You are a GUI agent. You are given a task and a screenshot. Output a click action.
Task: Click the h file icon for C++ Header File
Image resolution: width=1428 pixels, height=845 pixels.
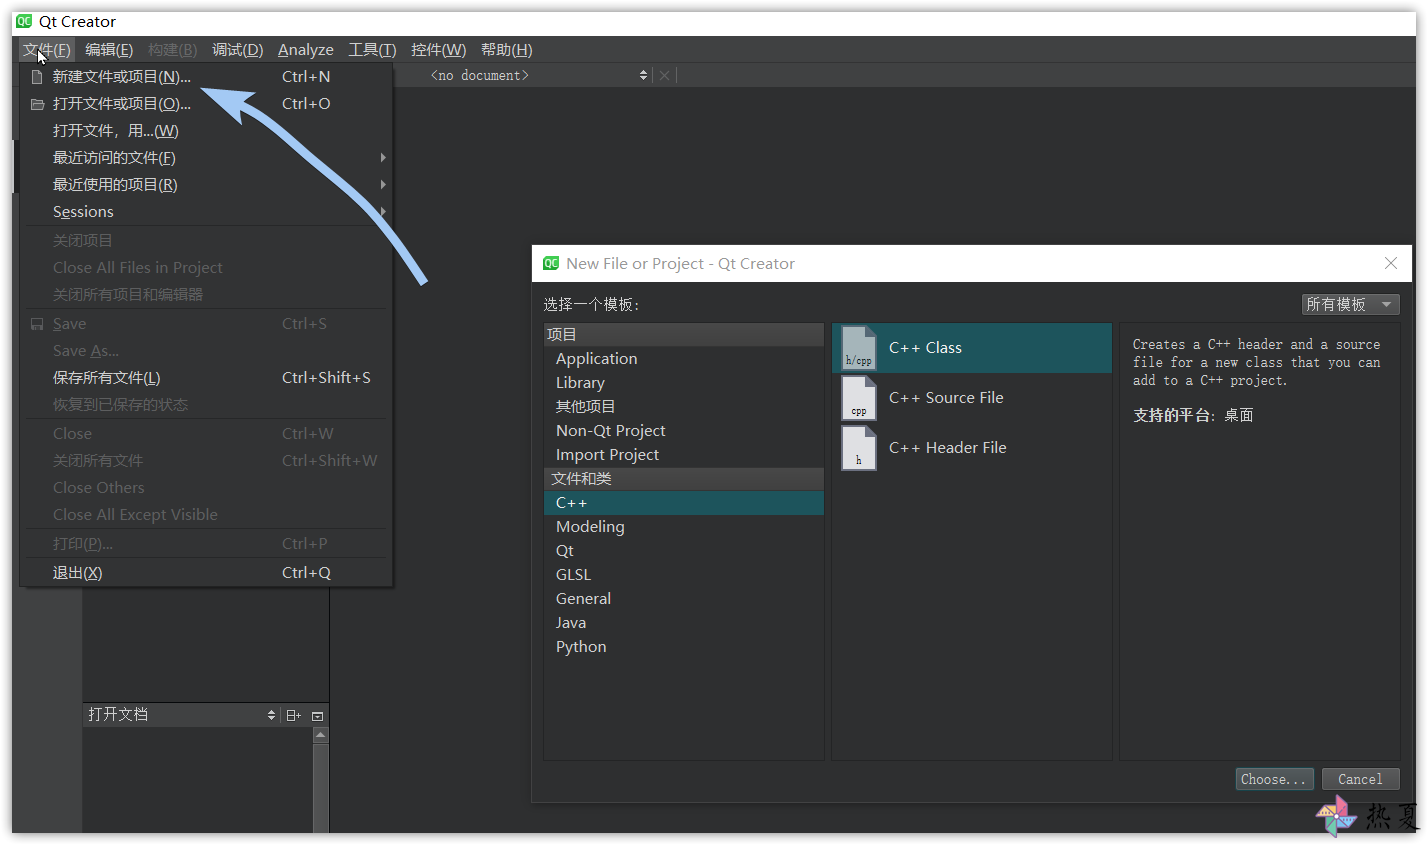[x=859, y=448]
